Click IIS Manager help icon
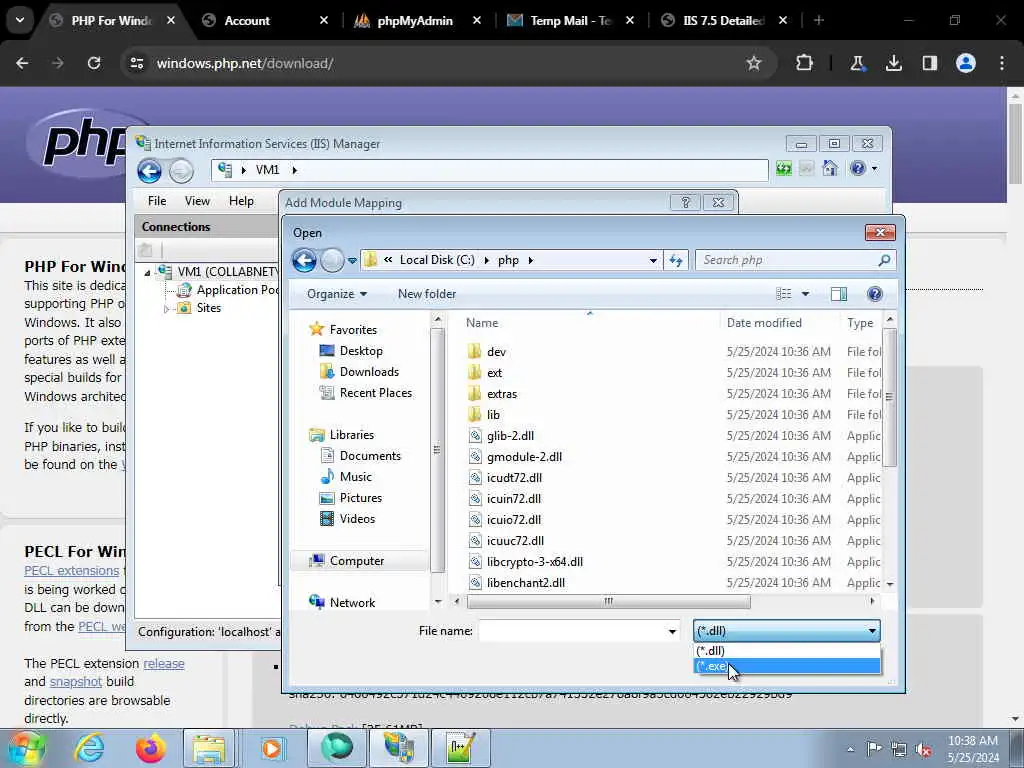Viewport: 1024px width, 768px height. (x=857, y=169)
